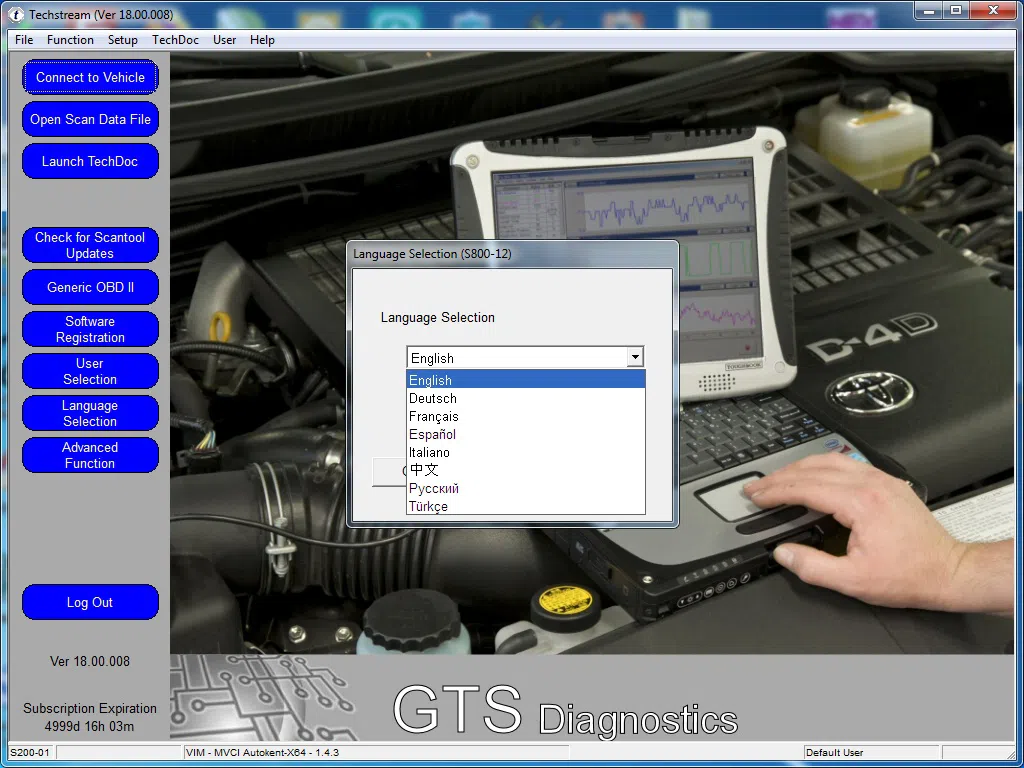
Task: Click the Techstream app icon in title bar
Action: coord(16,15)
